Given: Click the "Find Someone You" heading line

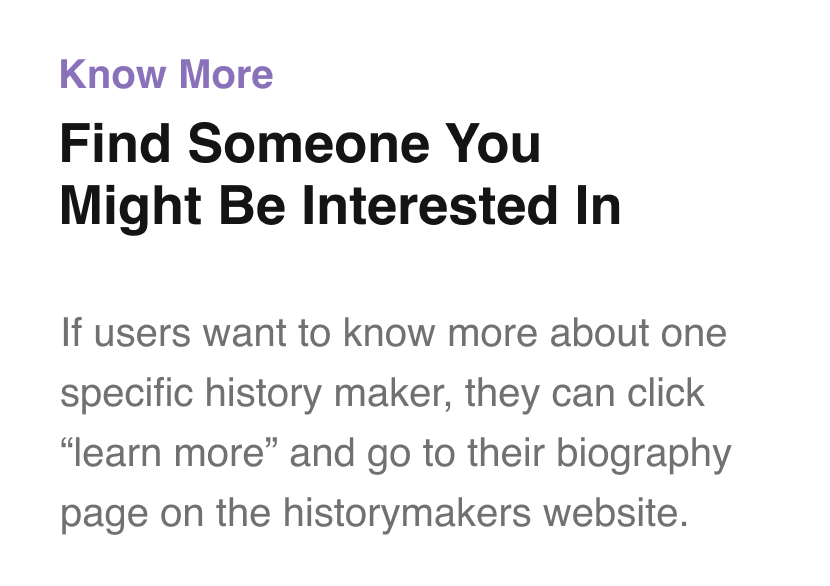Looking at the screenshot, I should tap(300, 143).
